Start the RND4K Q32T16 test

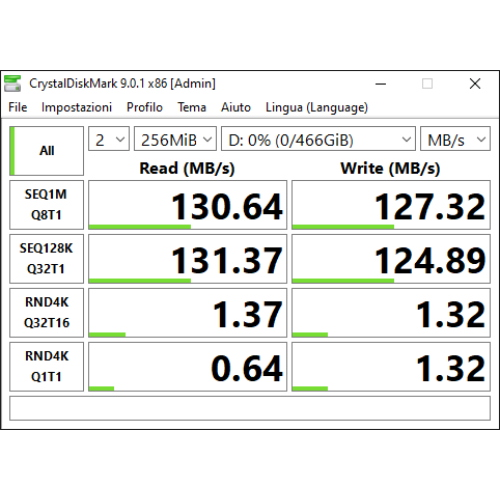[46, 313]
